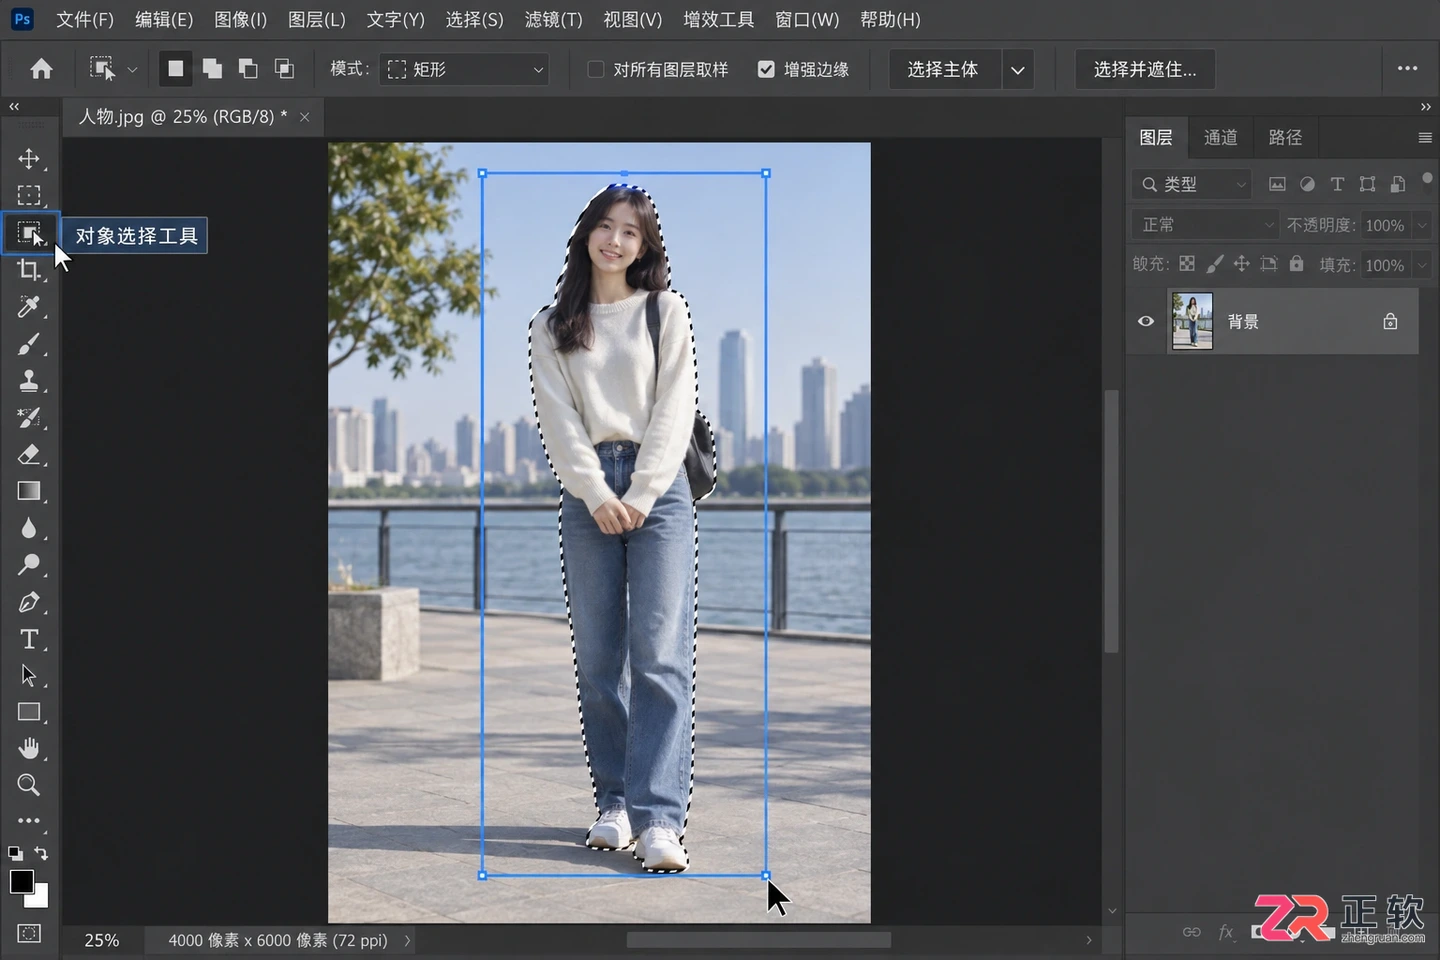The width and height of the screenshot is (1440, 960).
Task: Click the Select and Mask button
Action: 1145,69
